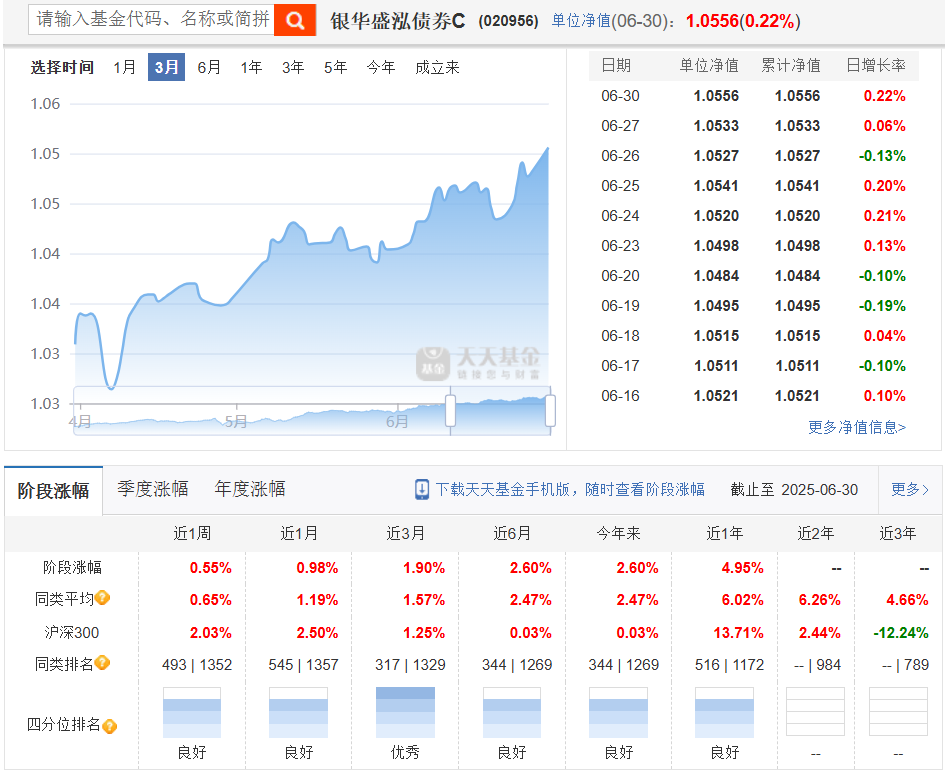Click the 累计净值 column header
The width and height of the screenshot is (945, 773).
[791, 65]
